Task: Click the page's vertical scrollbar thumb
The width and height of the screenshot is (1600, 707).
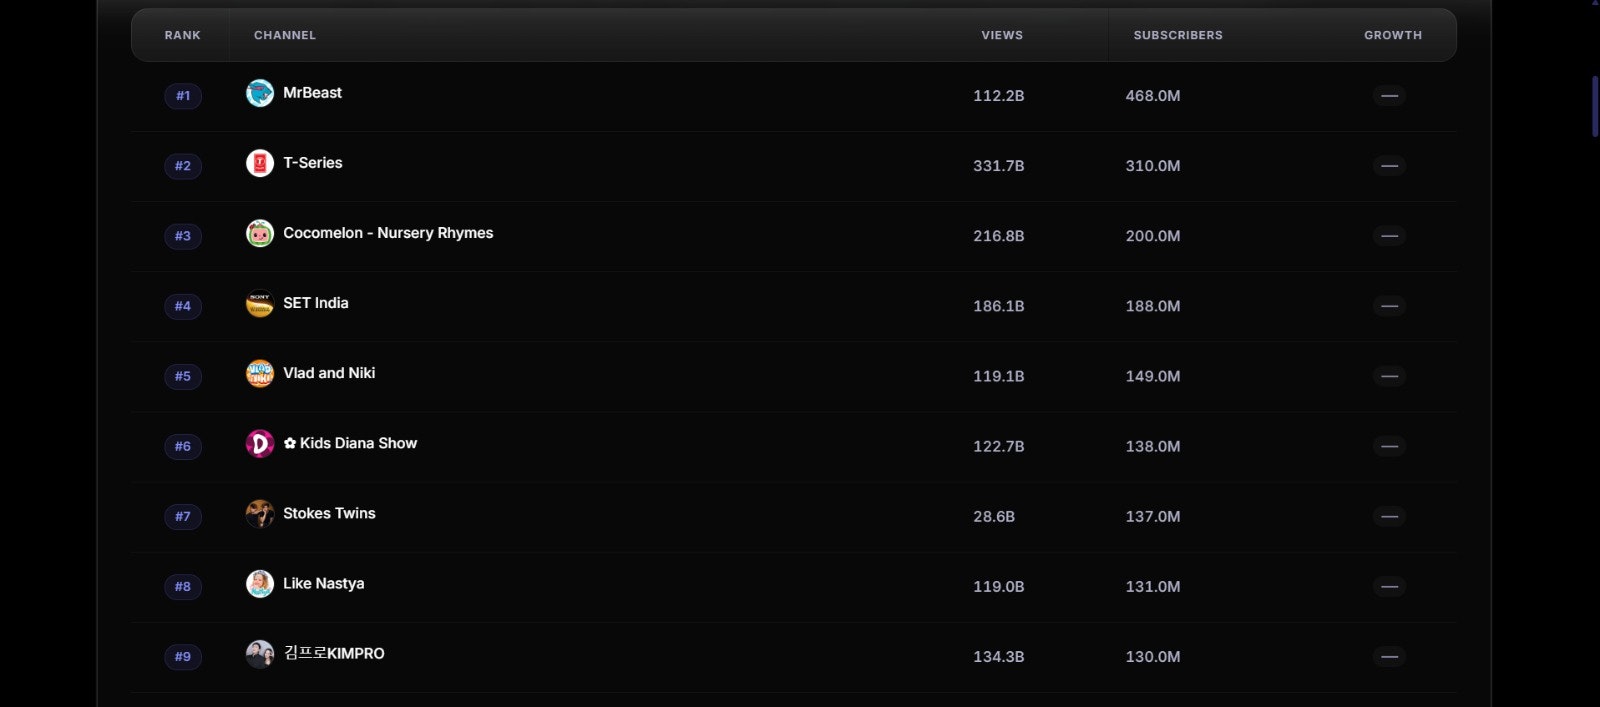Action: click(1595, 107)
